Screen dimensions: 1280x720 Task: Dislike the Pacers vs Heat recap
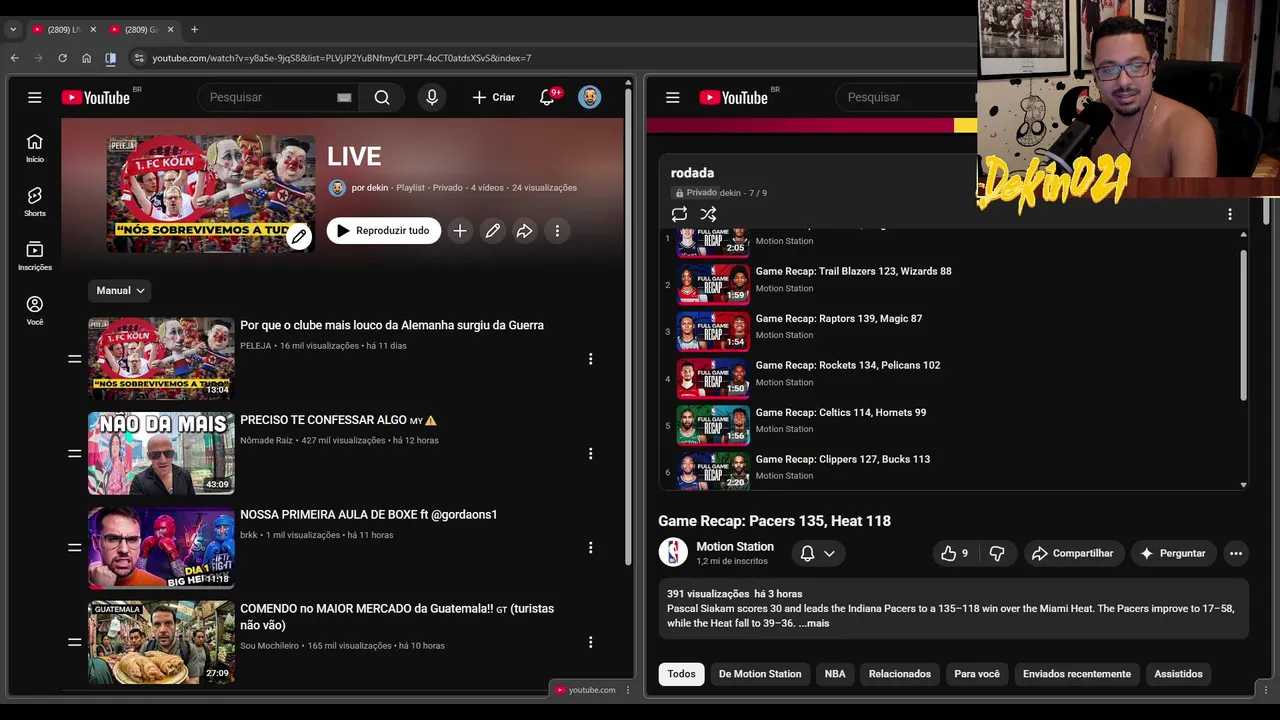coord(997,553)
